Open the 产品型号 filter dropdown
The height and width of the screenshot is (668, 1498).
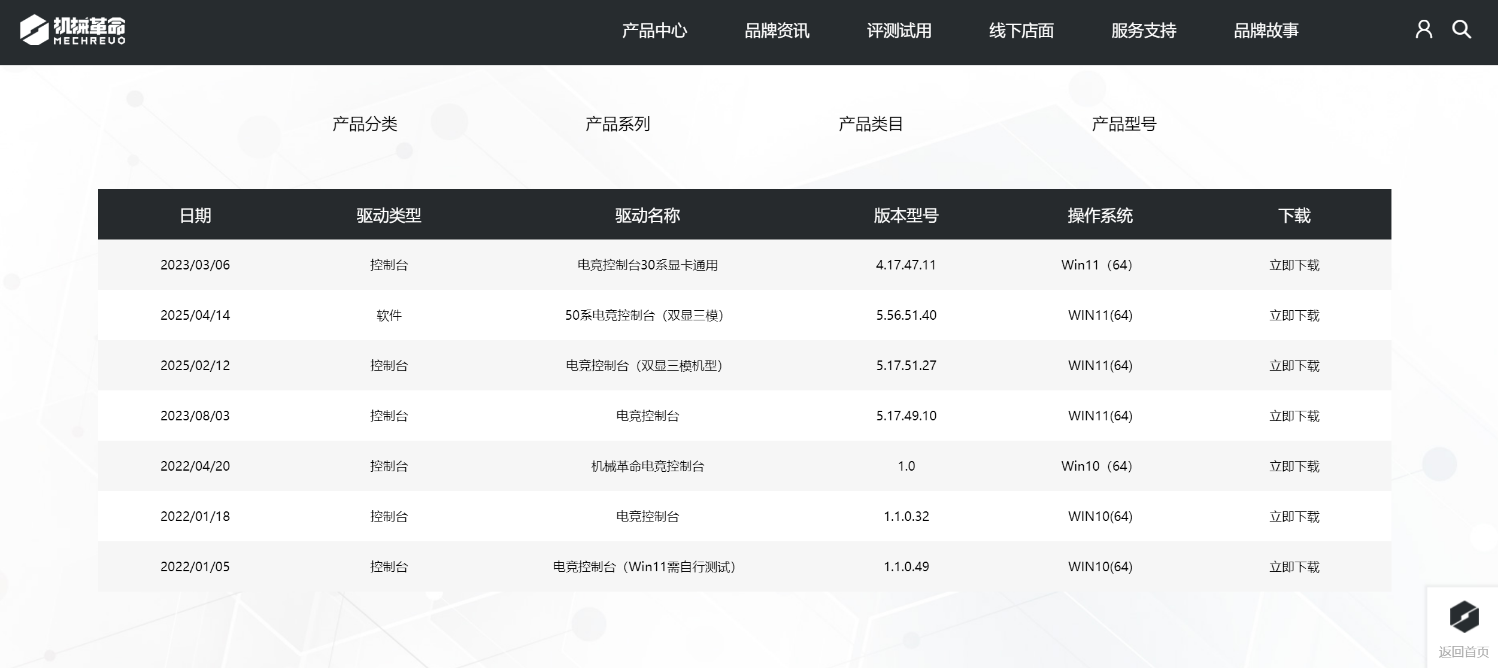tap(1124, 124)
